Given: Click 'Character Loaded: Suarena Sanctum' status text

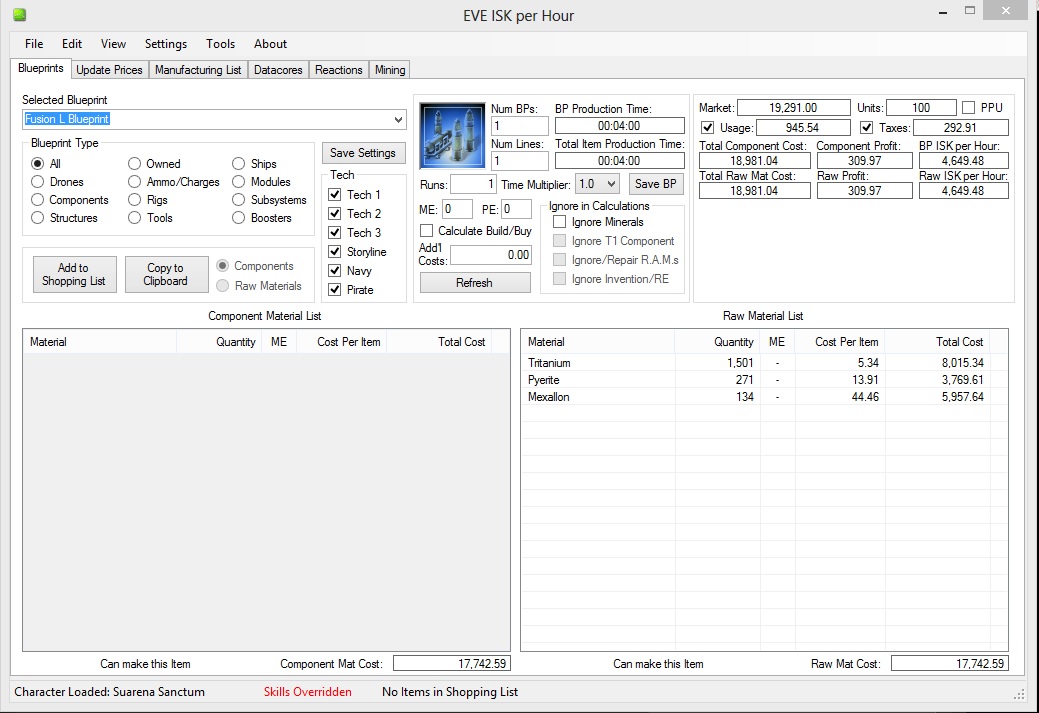Looking at the screenshot, I should point(109,692).
